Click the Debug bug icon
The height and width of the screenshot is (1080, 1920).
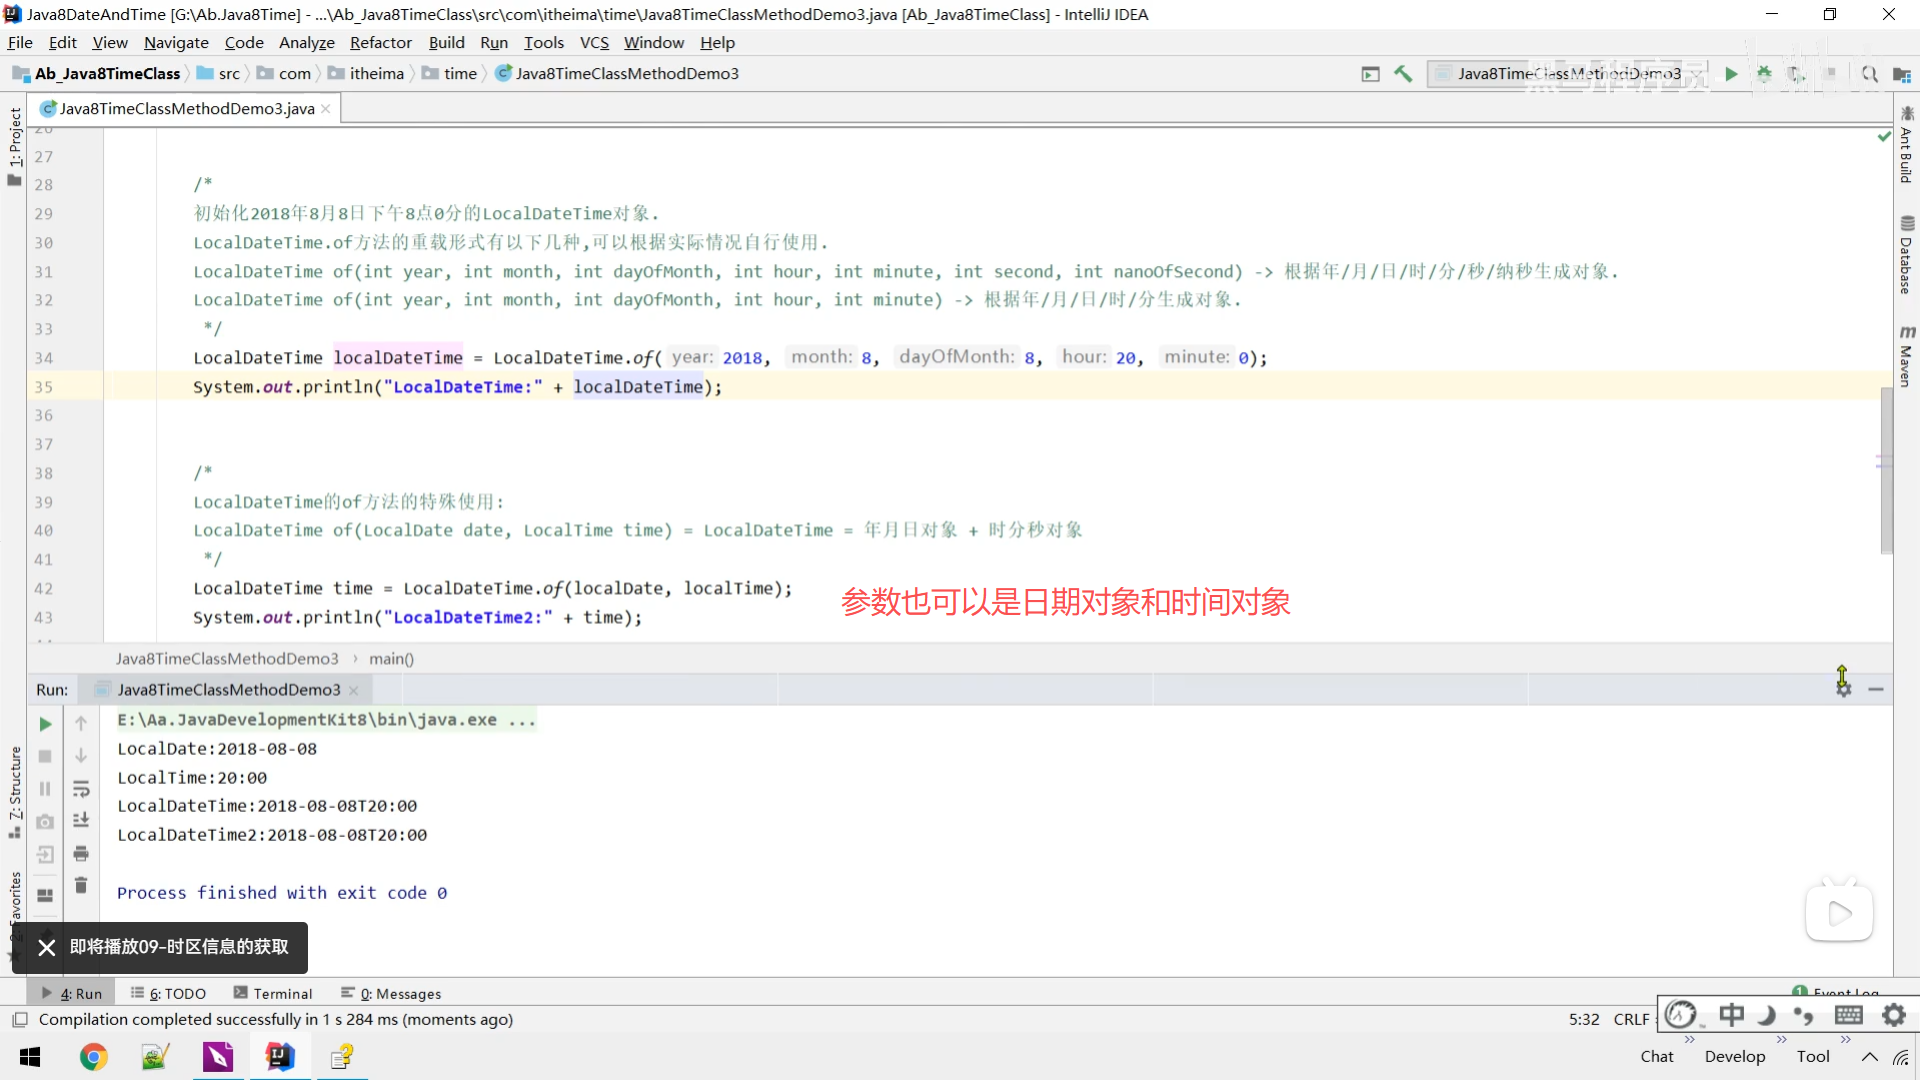1764,74
